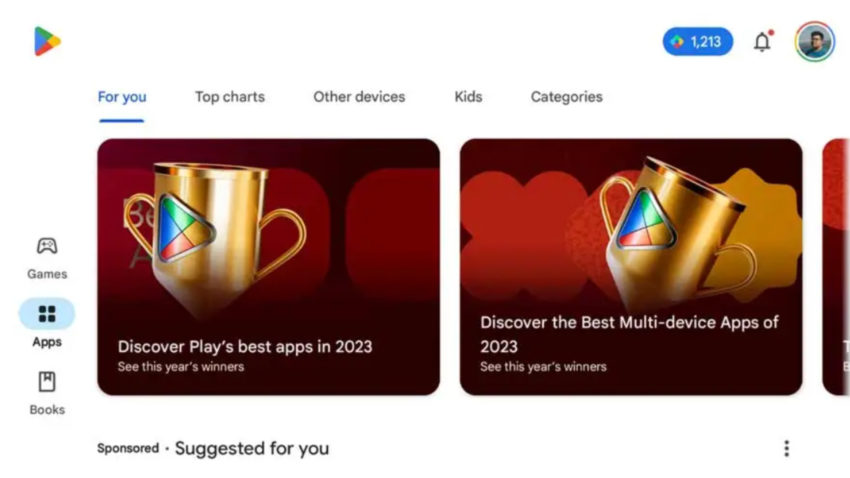Click the Sponsored label

[x=128, y=449]
